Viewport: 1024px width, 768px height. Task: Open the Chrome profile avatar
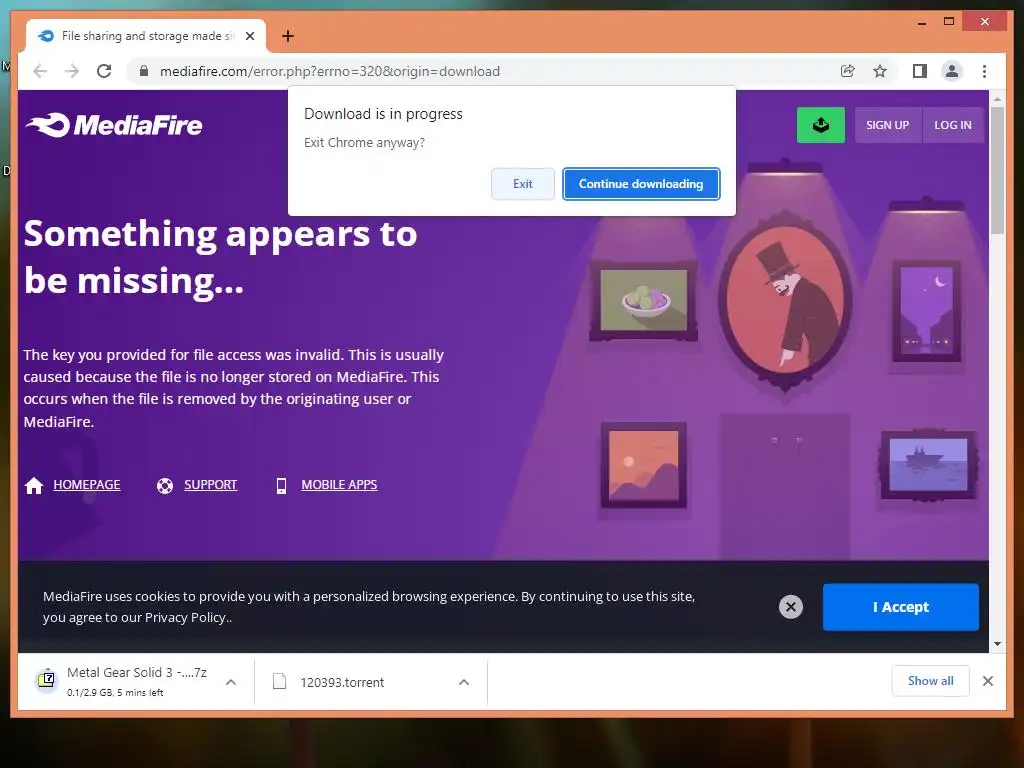(x=952, y=71)
